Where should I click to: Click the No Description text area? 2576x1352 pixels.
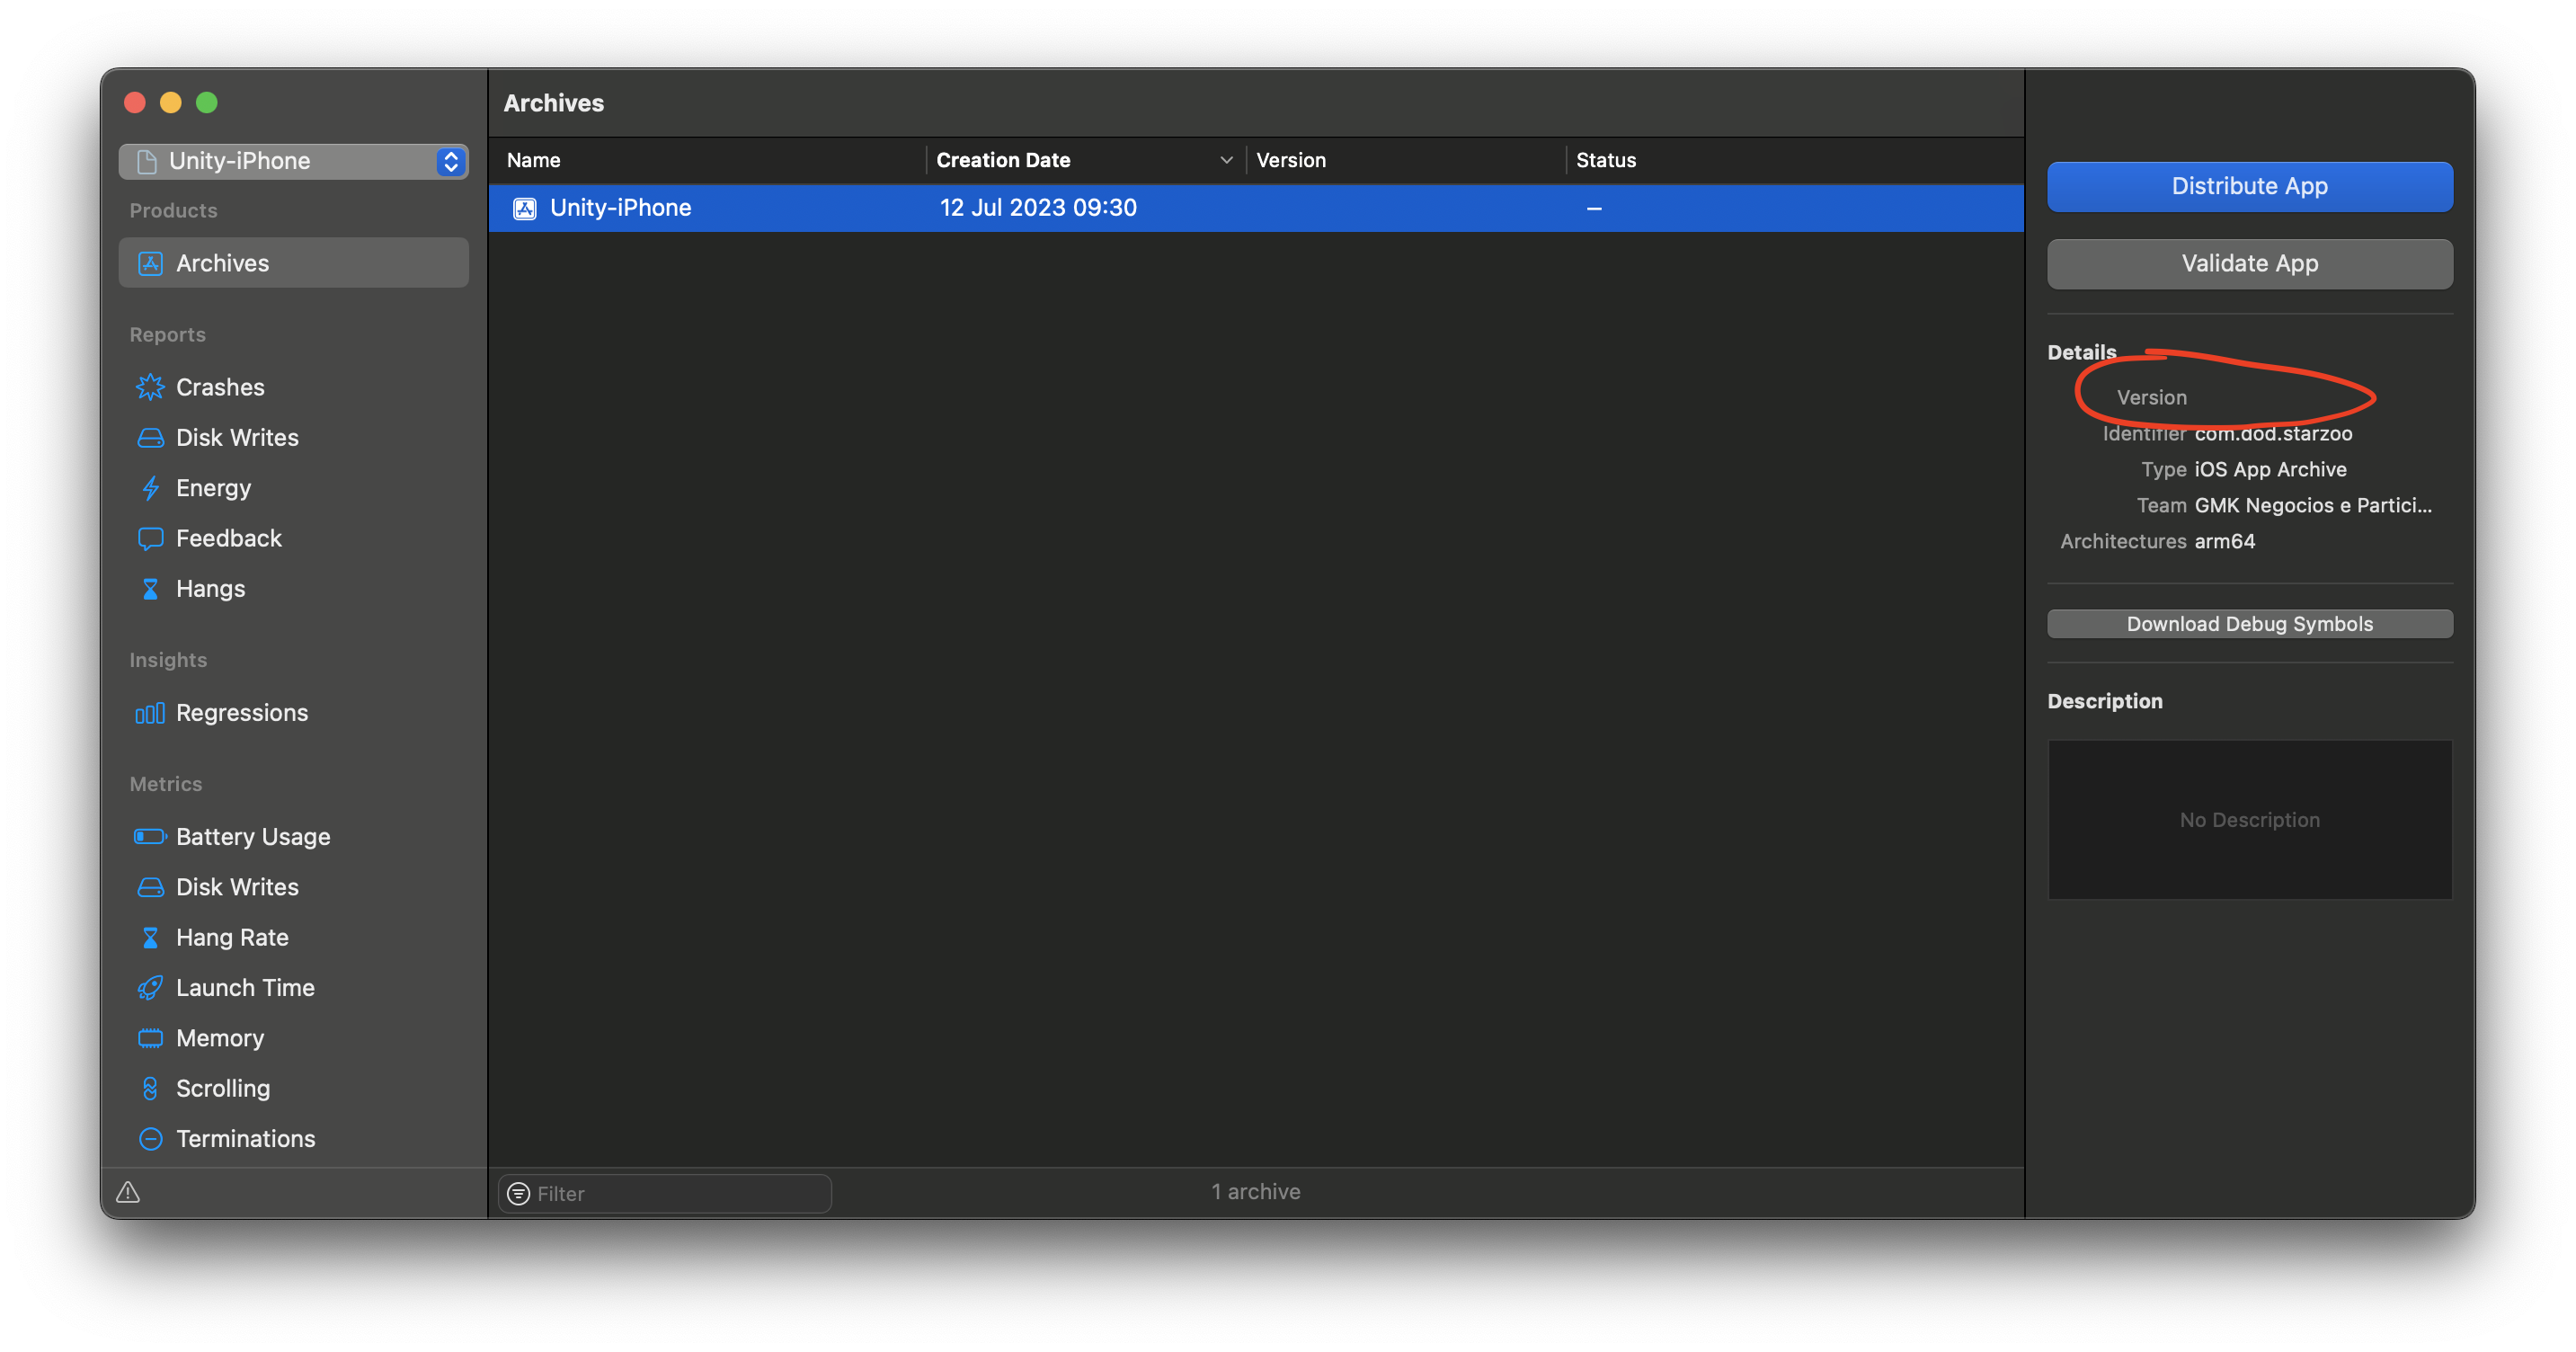click(2249, 820)
